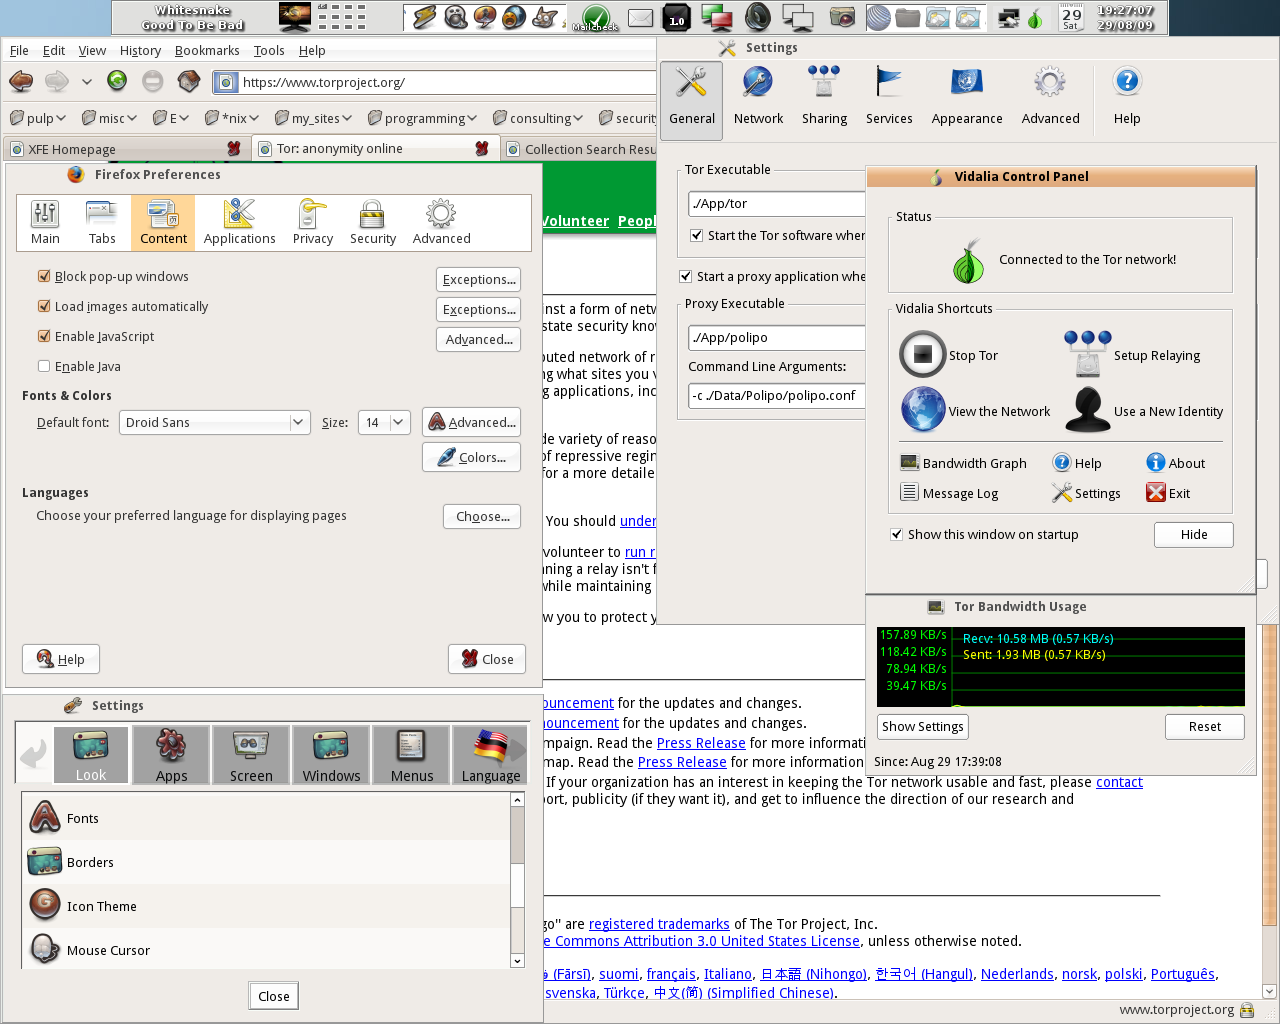1280x1024 pixels.
Task: Expand *nix bookmarks folder
Action: (x=231, y=118)
